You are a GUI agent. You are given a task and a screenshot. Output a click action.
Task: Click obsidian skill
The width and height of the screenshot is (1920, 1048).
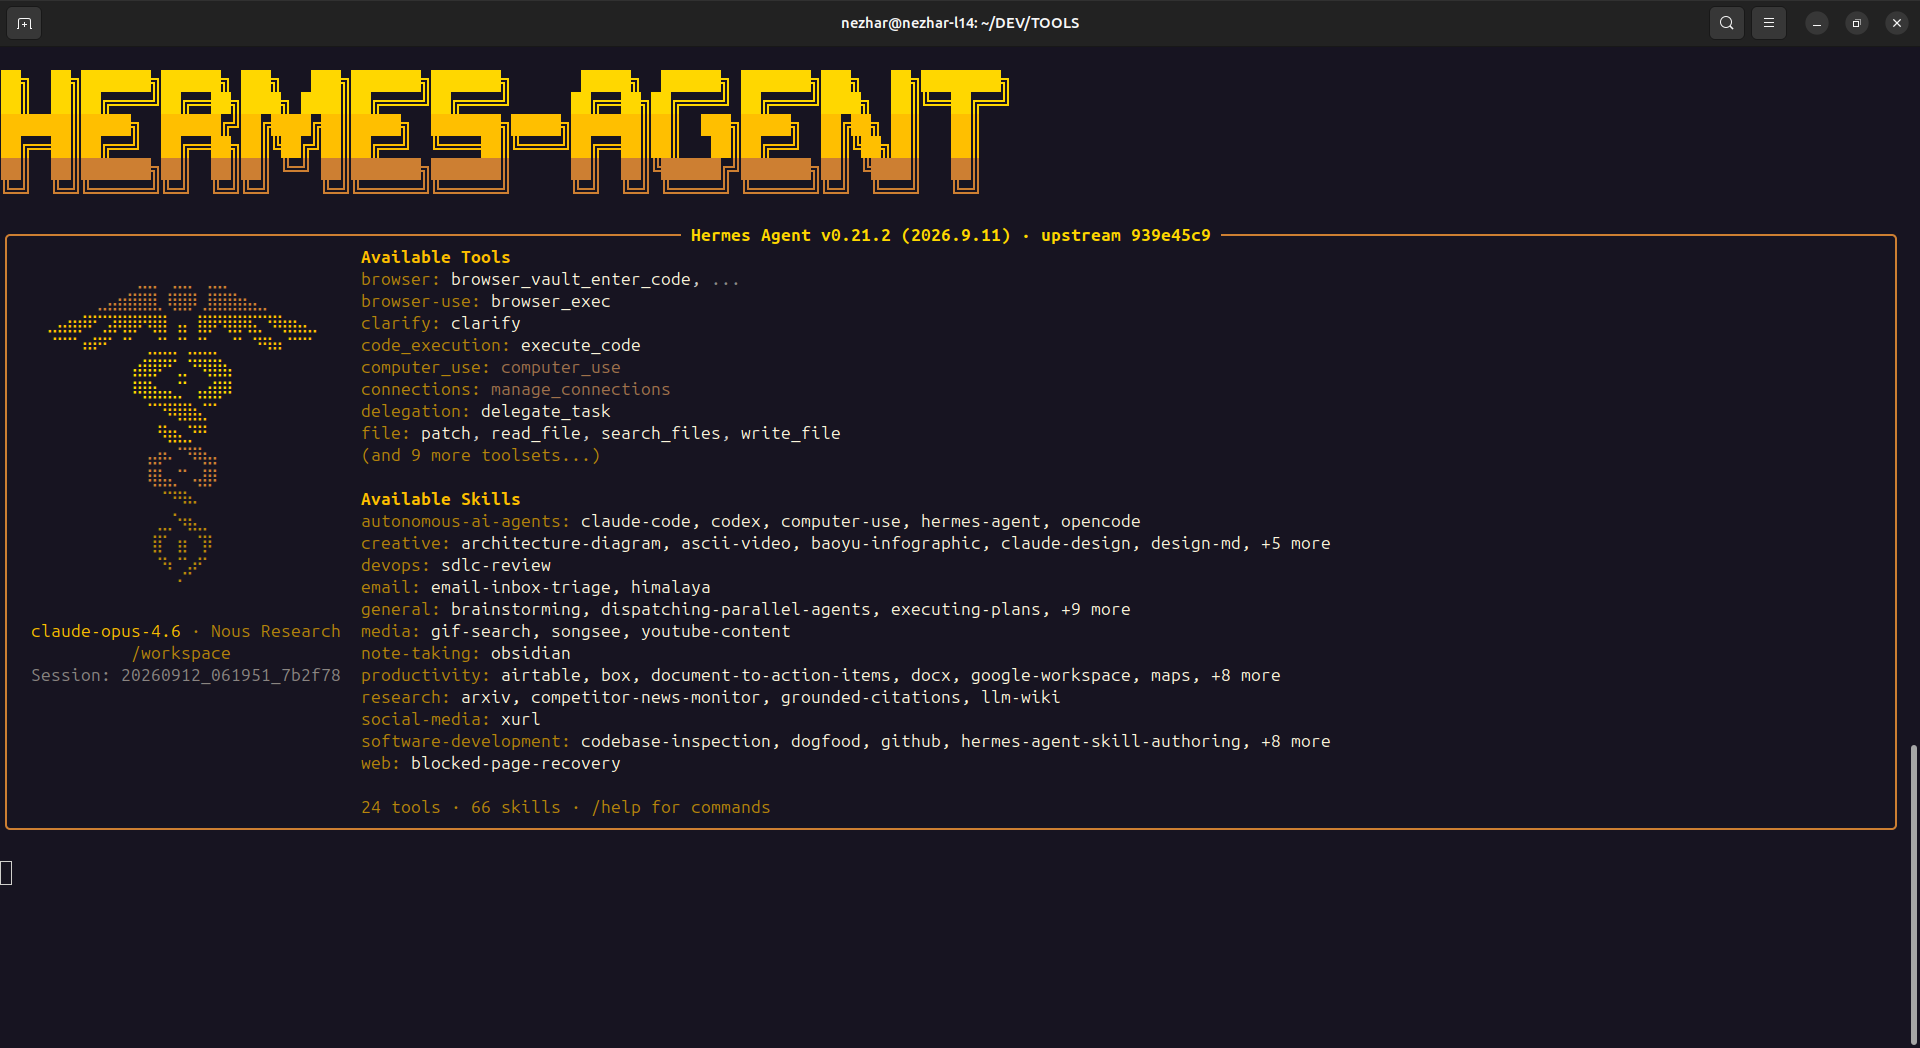coord(530,653)
